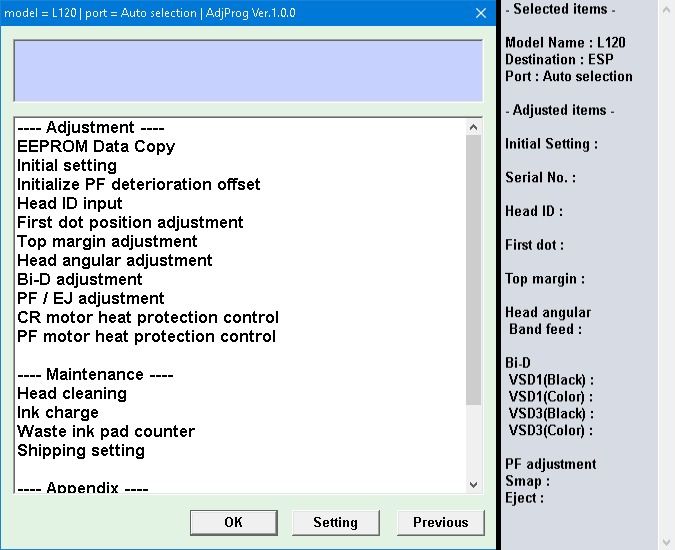Image resolution: width=675 pixels, height=550 pixels.
Task: Click the Port : Auto selection text
Action: (x=569, y=76)
